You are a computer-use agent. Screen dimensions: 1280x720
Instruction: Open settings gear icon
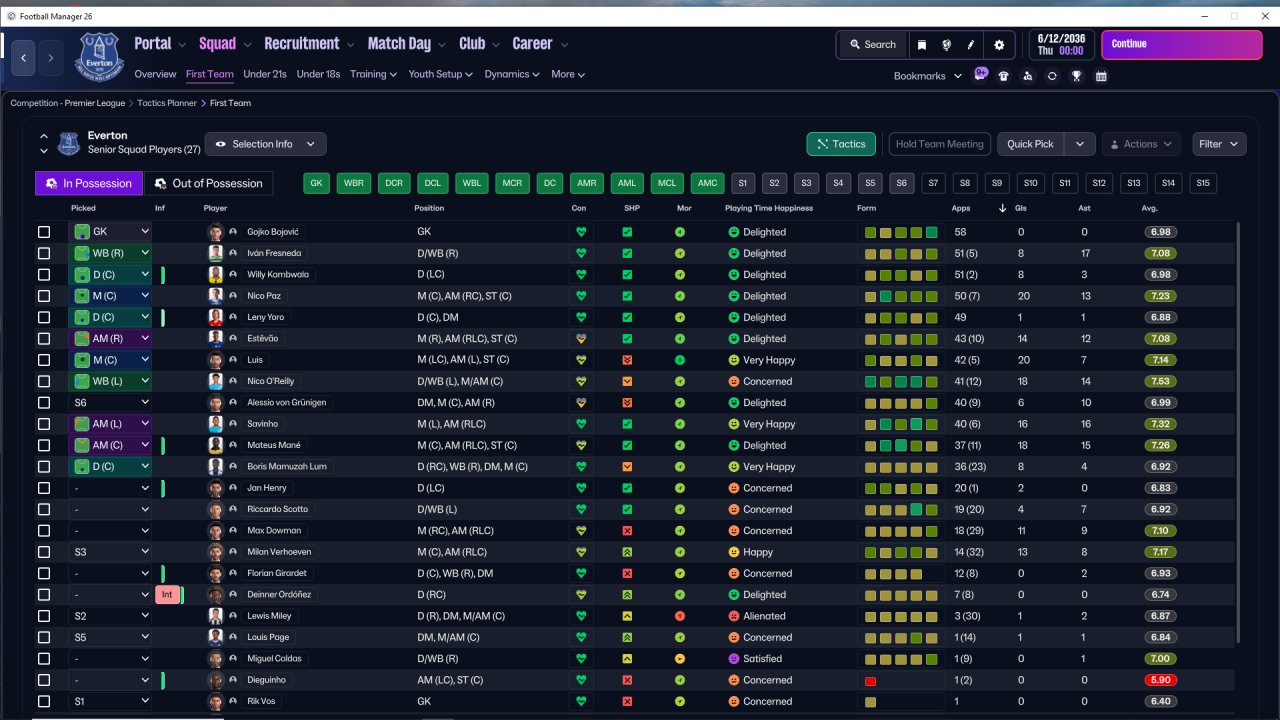coord(999,45)
